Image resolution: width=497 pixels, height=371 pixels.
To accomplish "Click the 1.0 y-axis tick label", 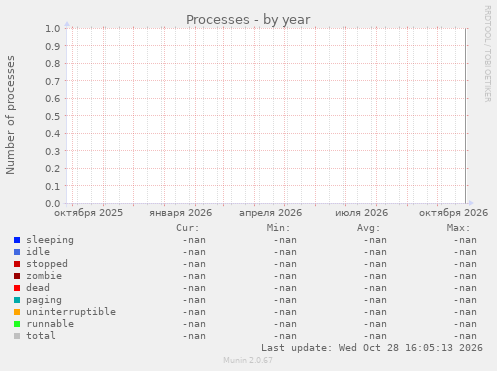I will 53,28.
